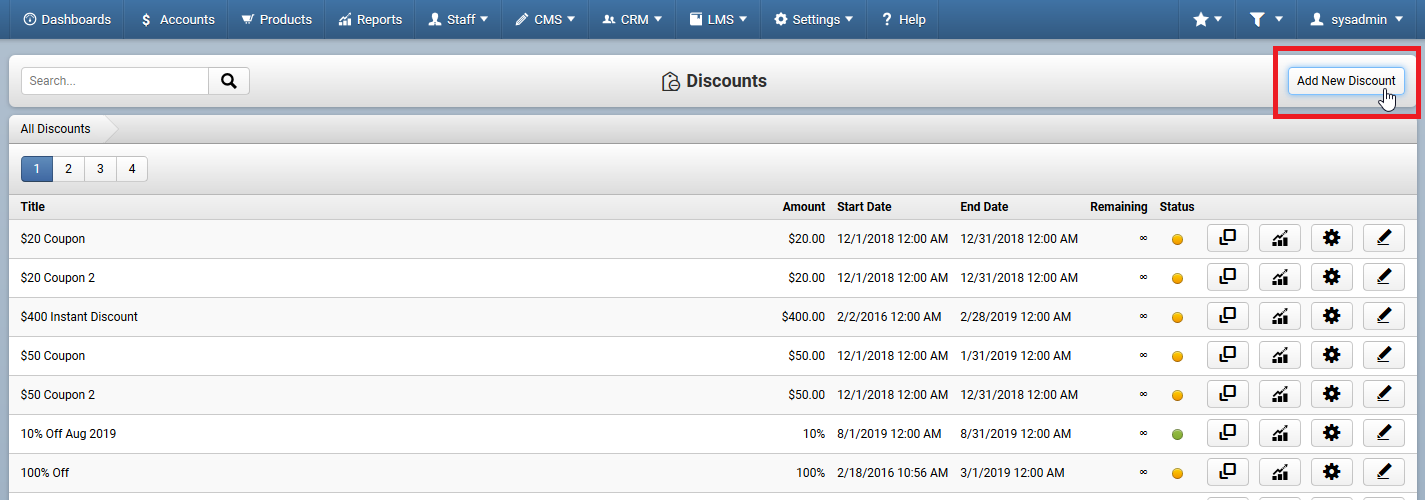
Task: Open the favorites star dropdown
Action: 1208,19
